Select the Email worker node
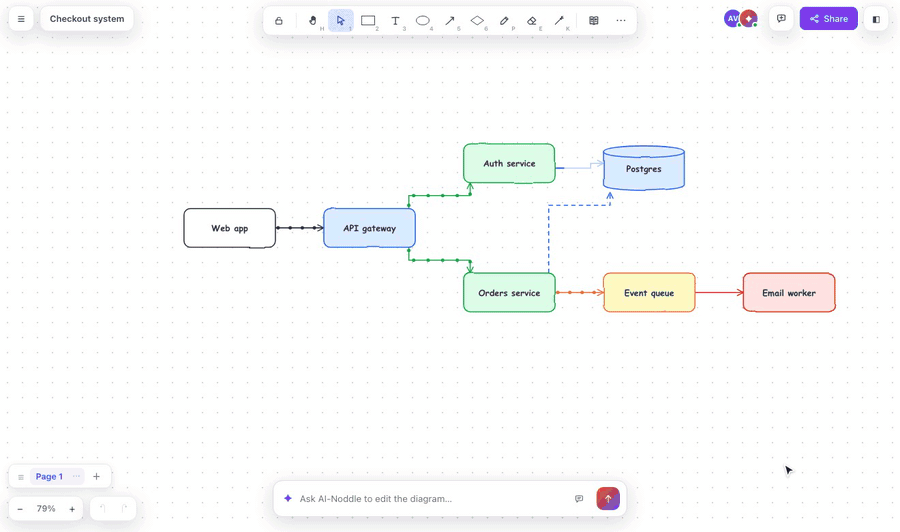The height and width of the screenshot is (532, 900). point(789,293)
